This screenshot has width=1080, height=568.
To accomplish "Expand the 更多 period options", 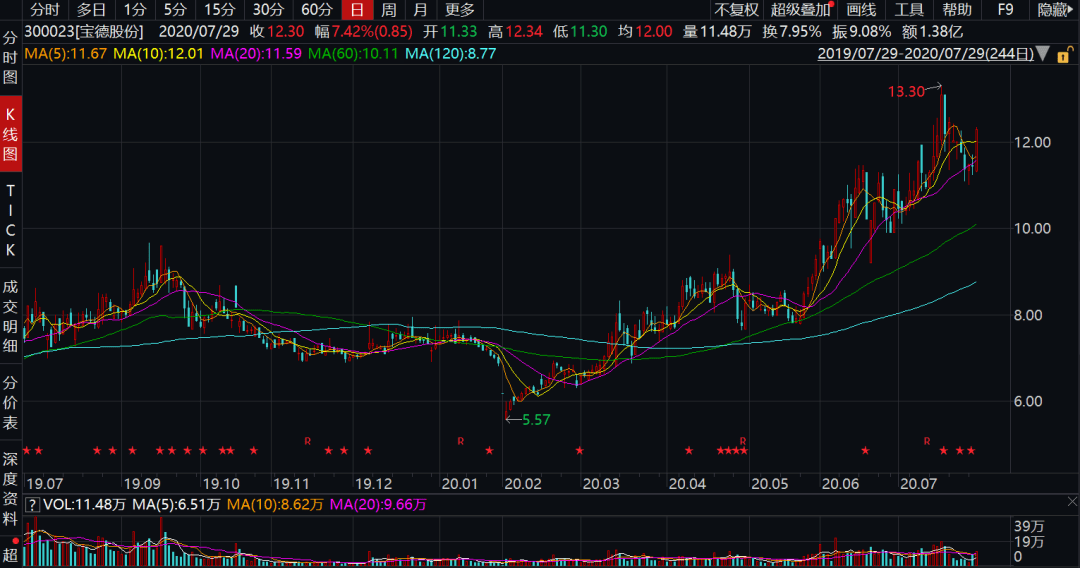I will [x=460, y=10].
